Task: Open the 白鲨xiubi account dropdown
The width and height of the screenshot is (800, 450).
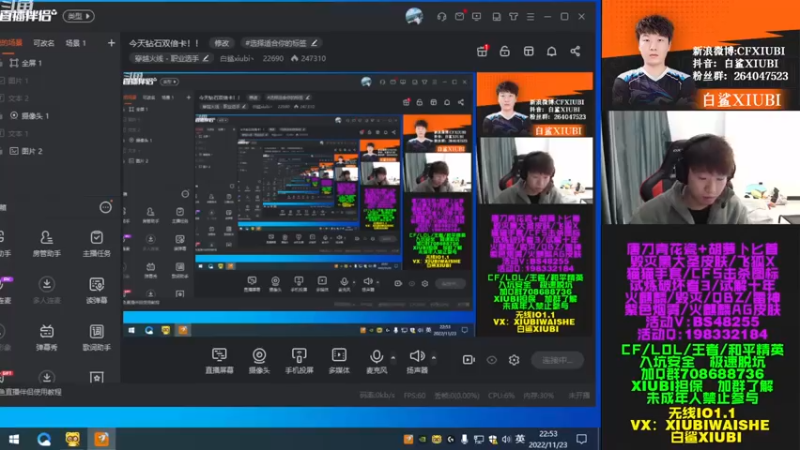Action: point(237,59)
